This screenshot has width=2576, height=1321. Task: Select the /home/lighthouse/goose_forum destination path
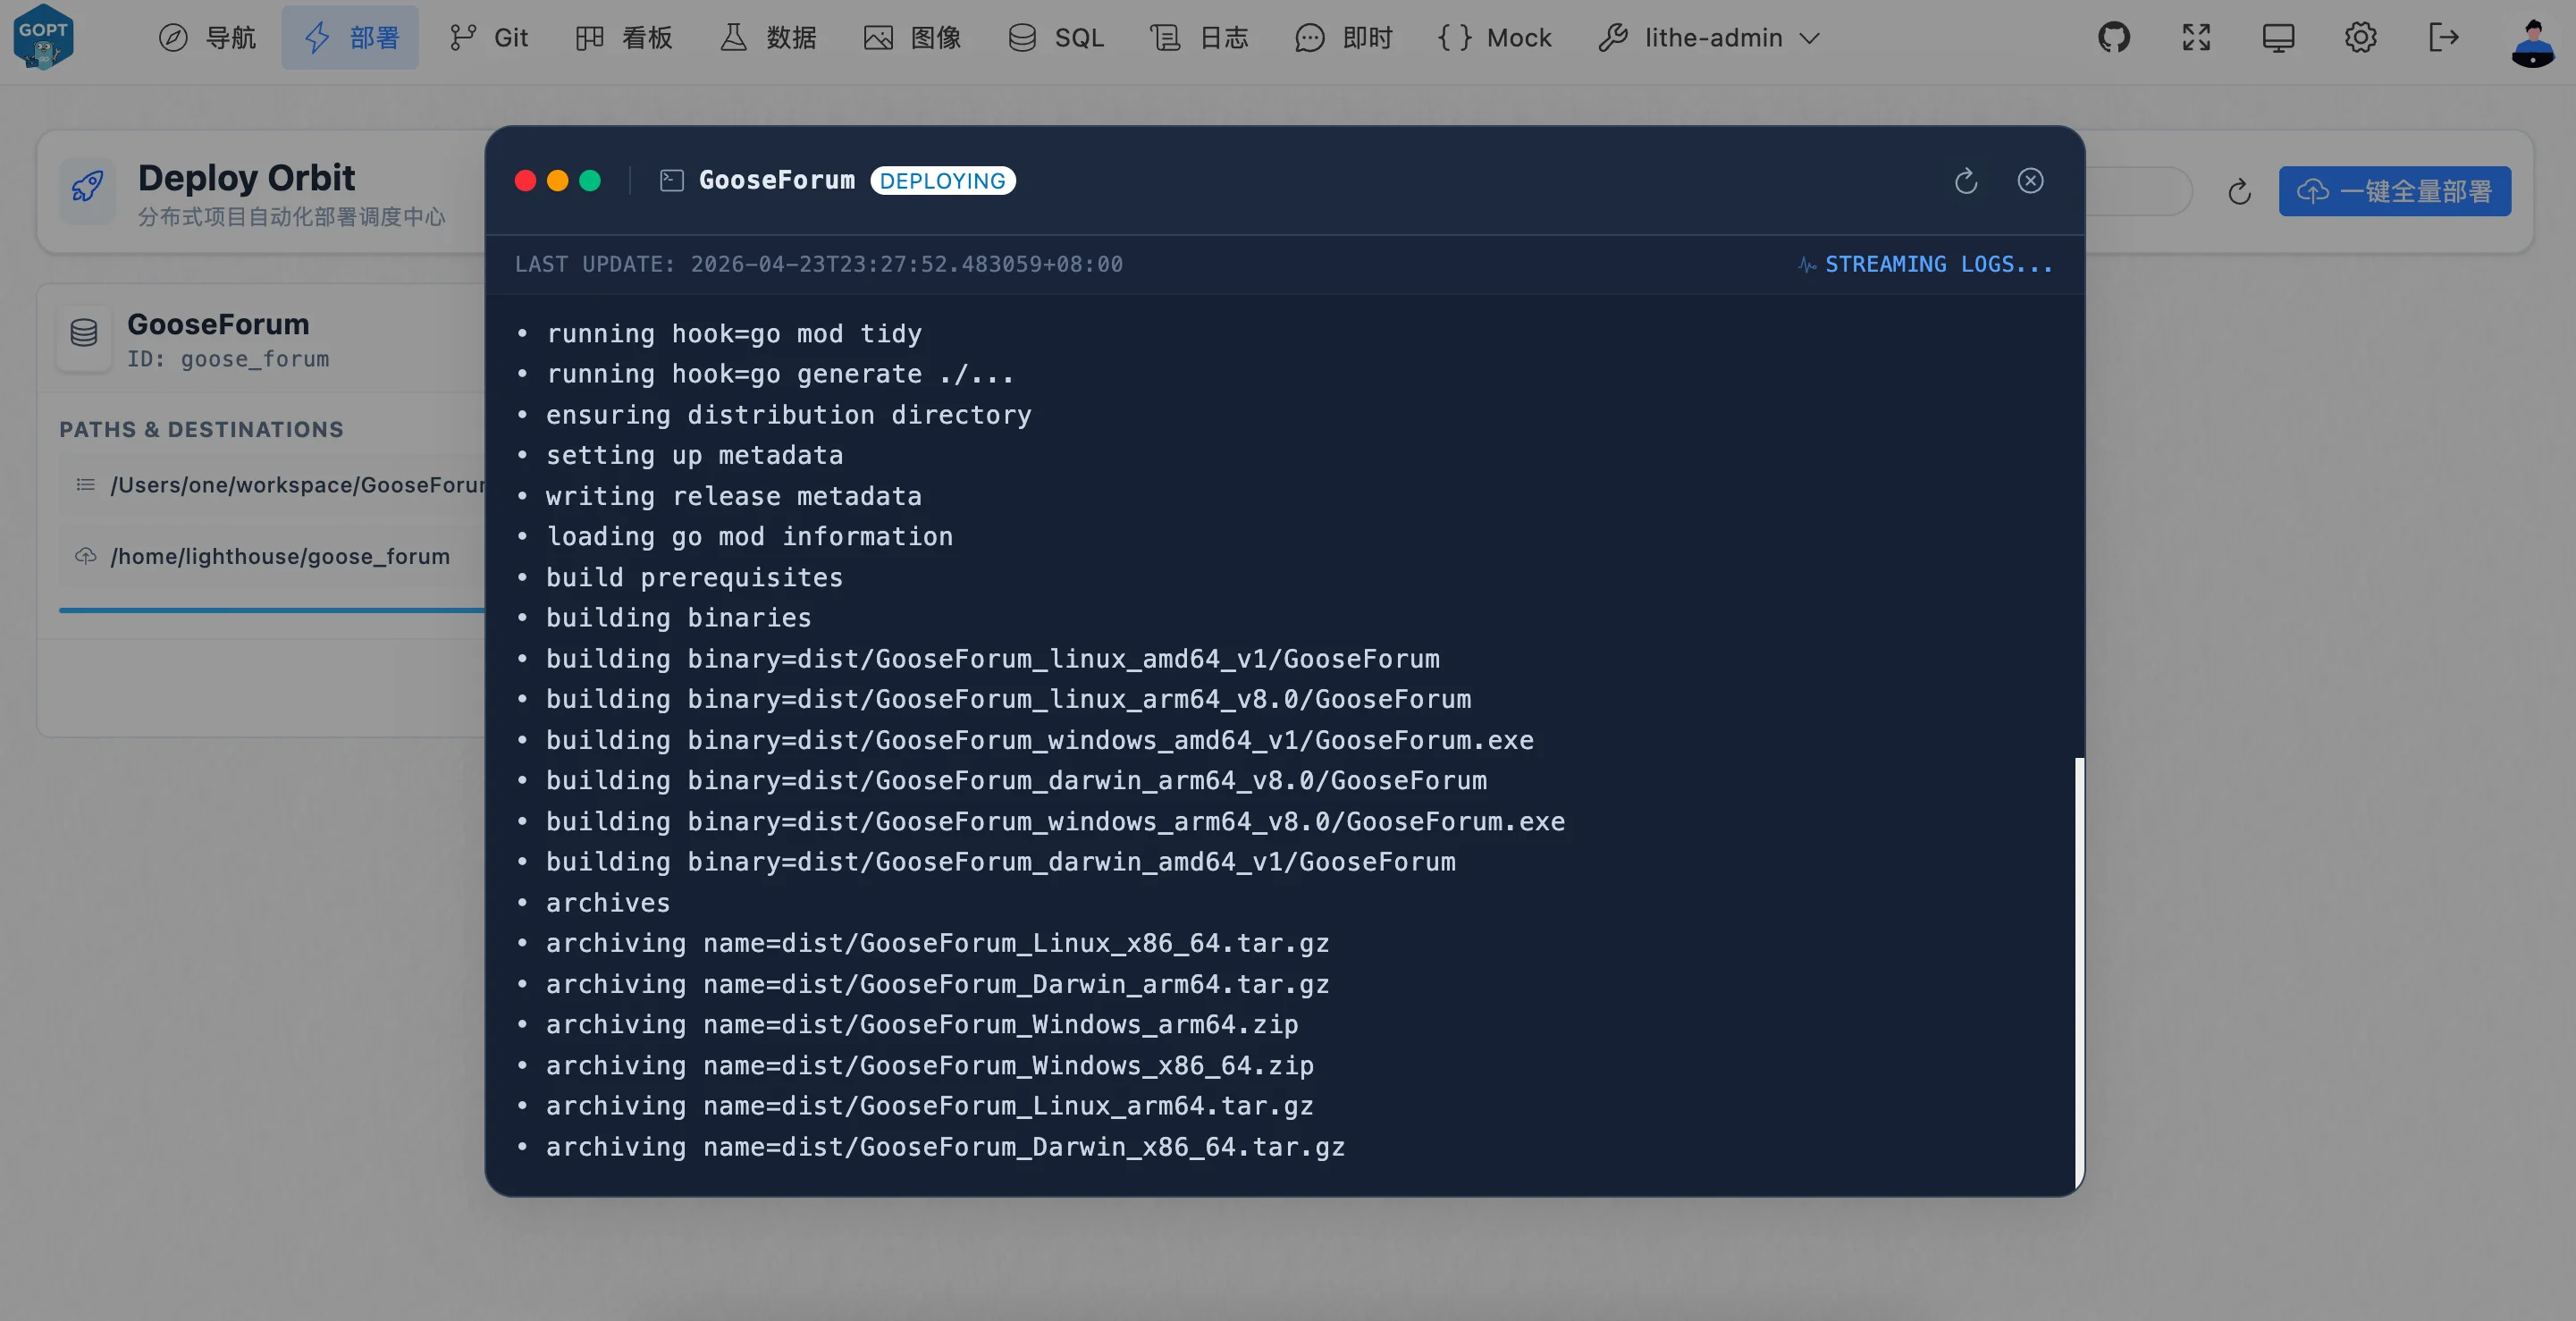tap(280, 556)
